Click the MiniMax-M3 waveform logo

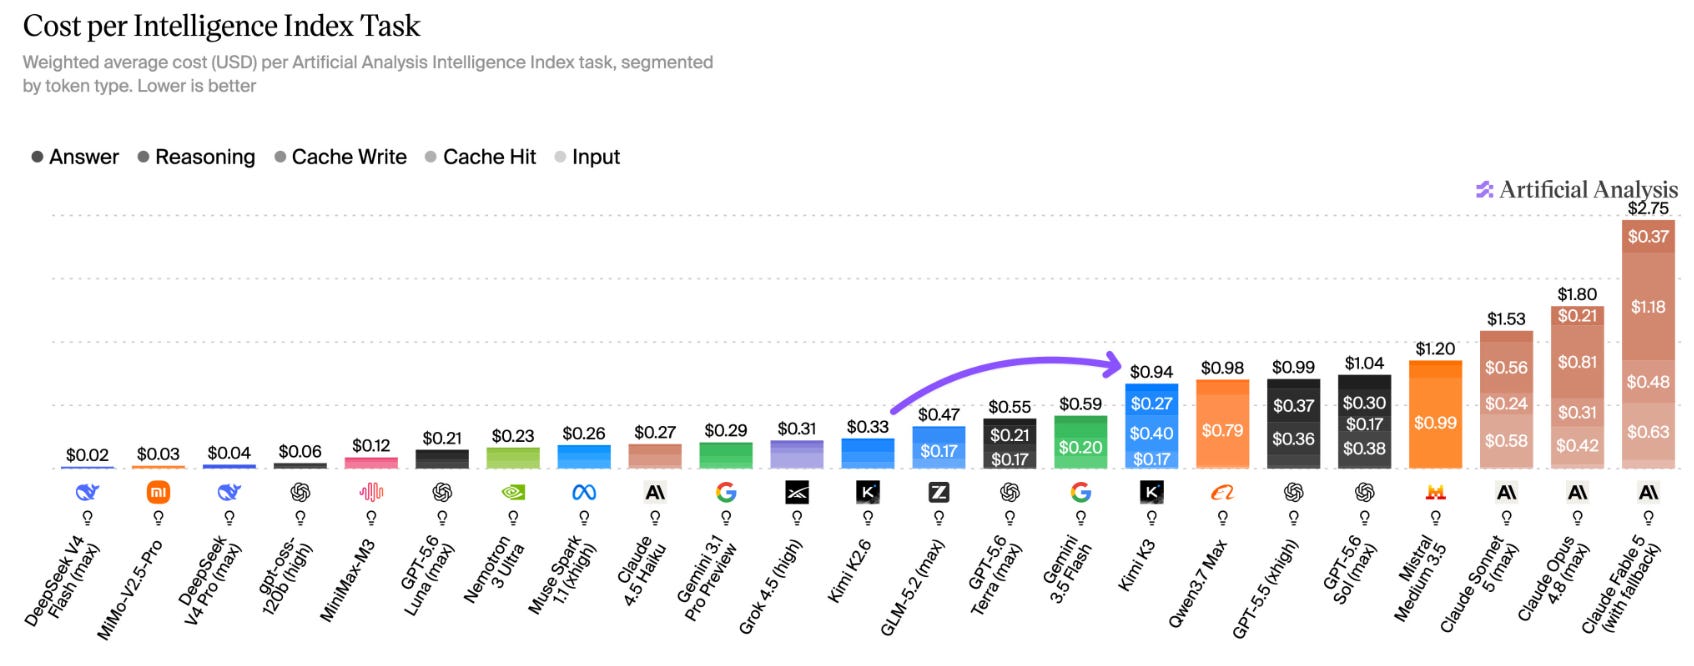[x=371, y=492]
